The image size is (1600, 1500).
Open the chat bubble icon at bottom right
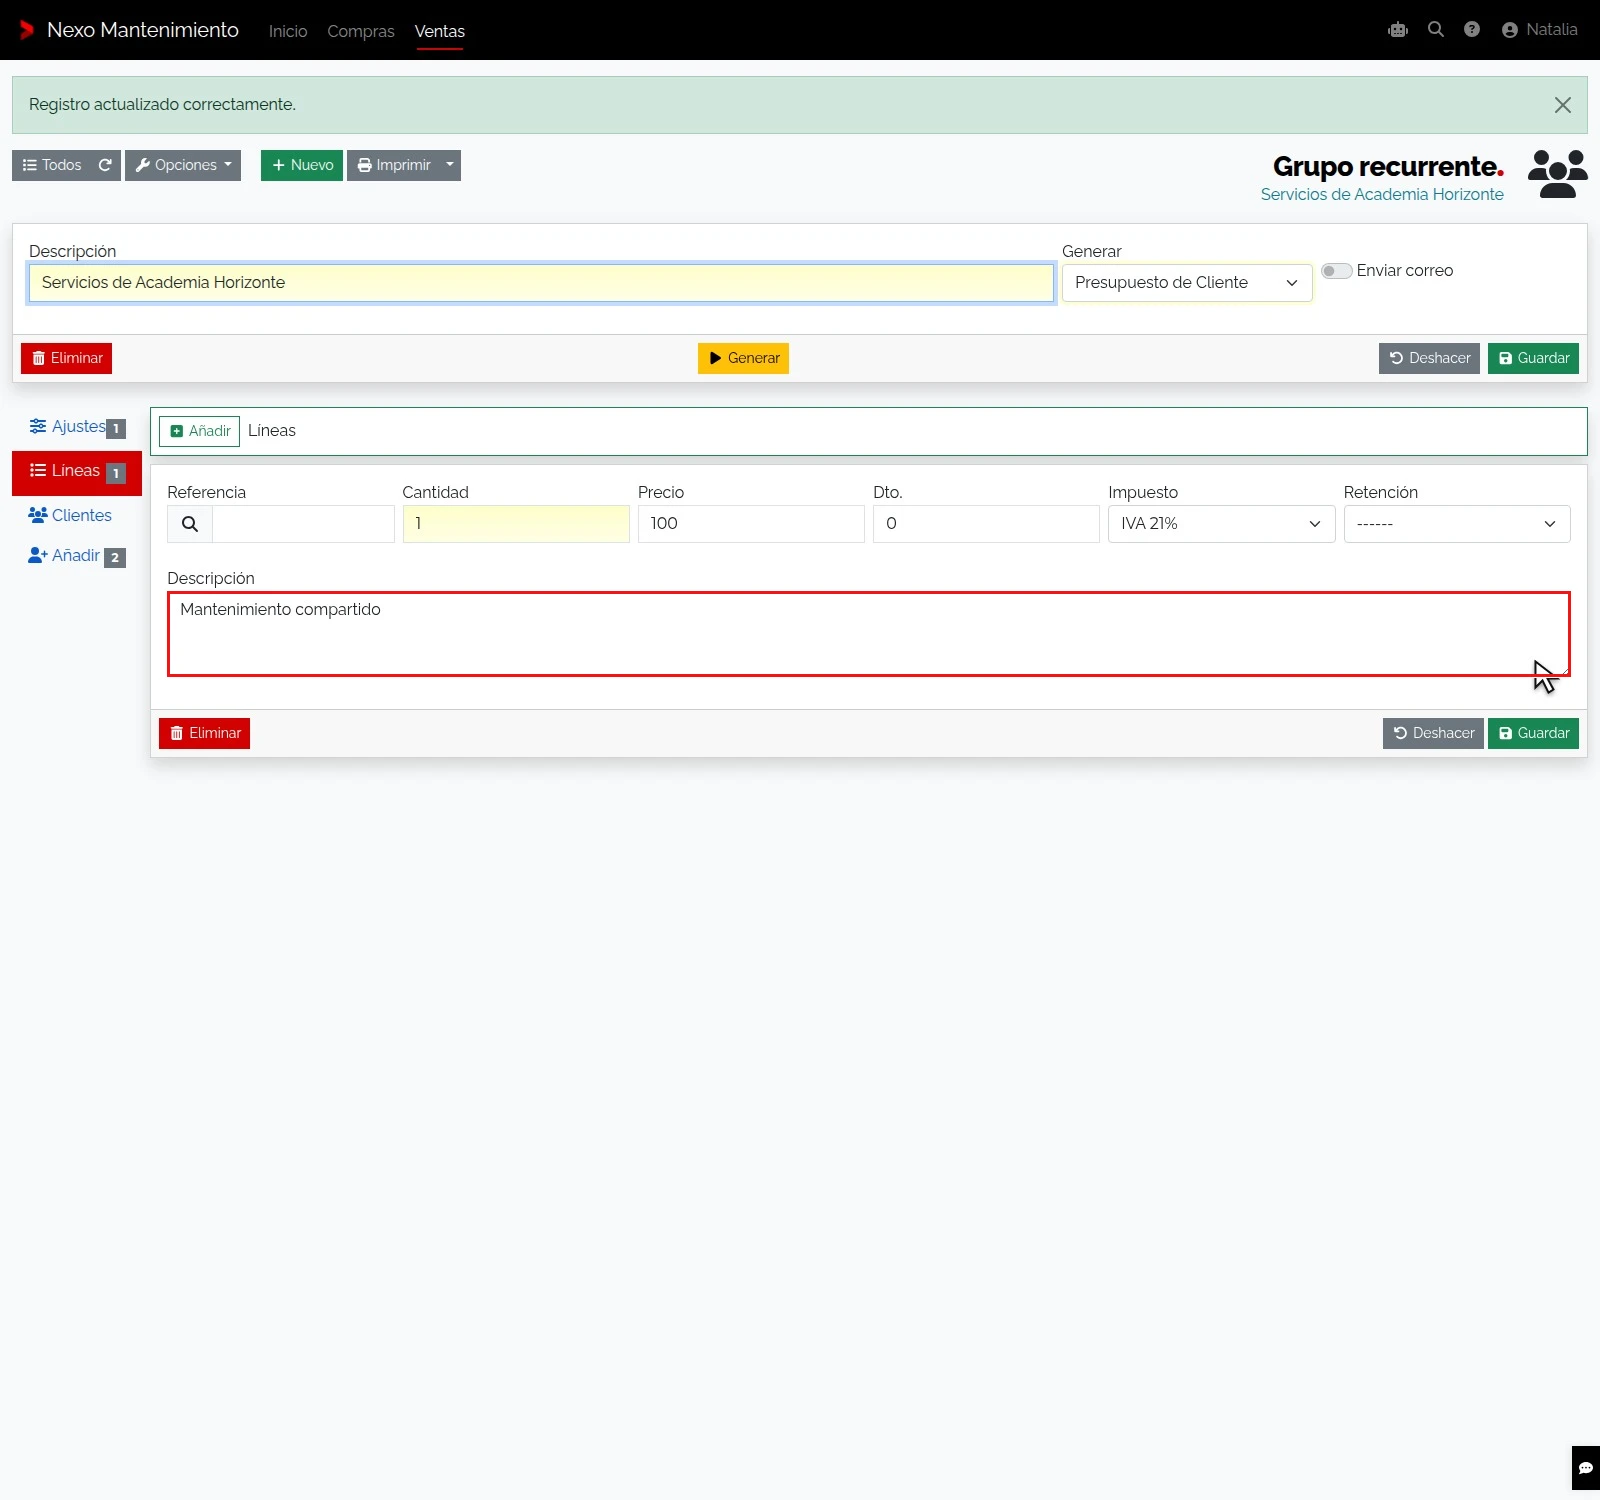(1586, 1468)
